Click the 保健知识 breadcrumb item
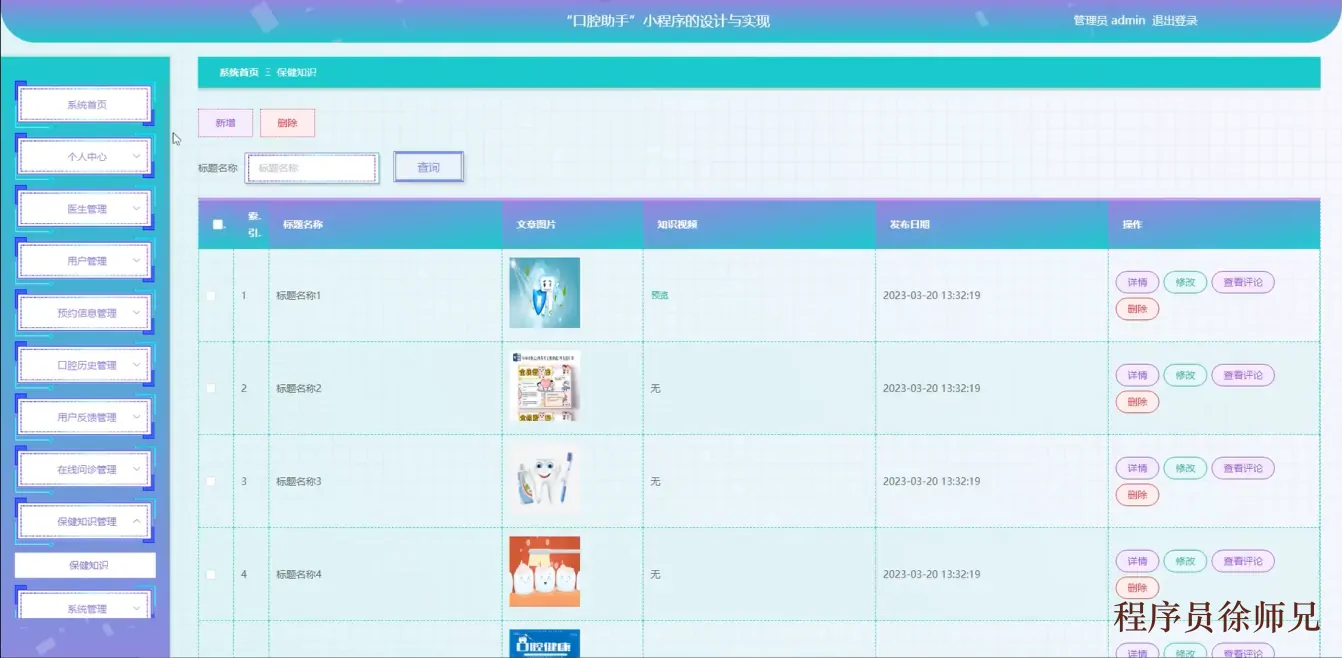The image size is (1342, 658). click(x=296, y=72)
